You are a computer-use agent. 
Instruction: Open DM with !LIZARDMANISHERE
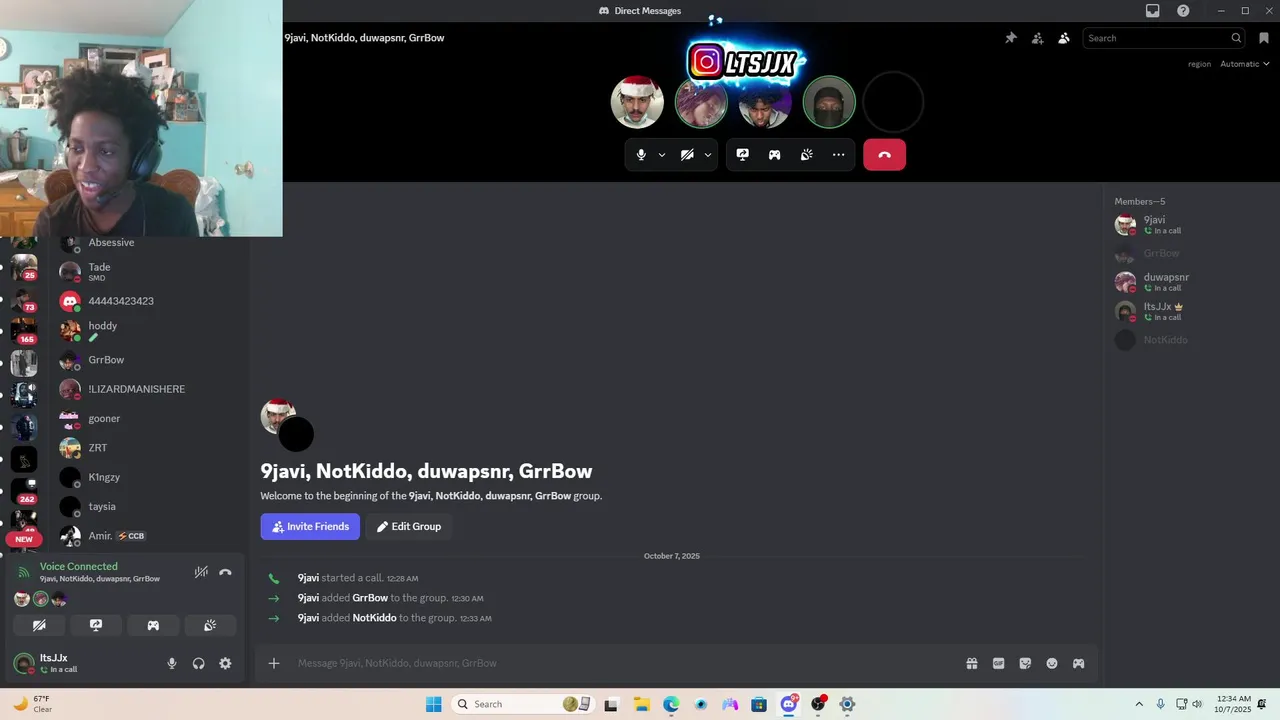(150, 389)
